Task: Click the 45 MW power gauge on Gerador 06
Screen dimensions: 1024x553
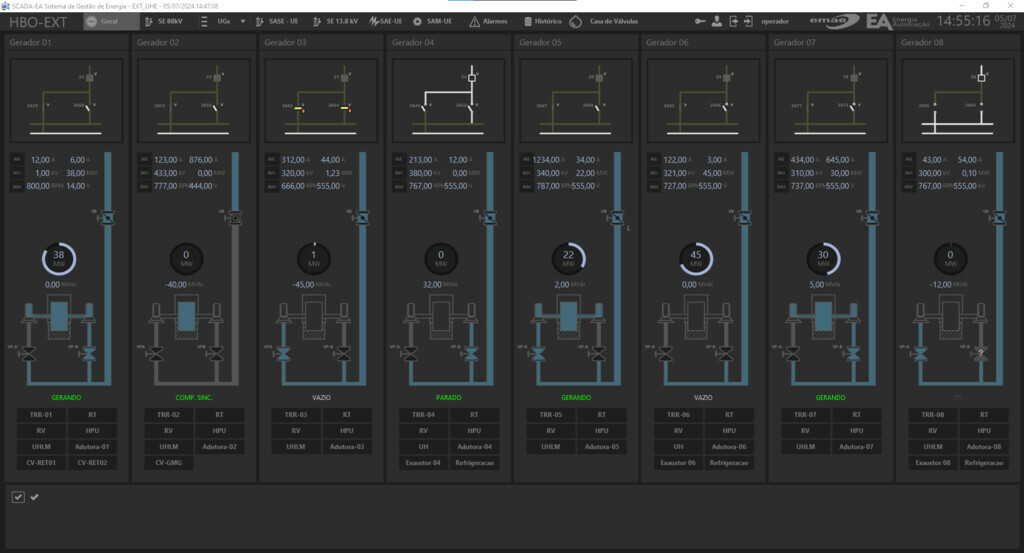Action: point(696,258)
